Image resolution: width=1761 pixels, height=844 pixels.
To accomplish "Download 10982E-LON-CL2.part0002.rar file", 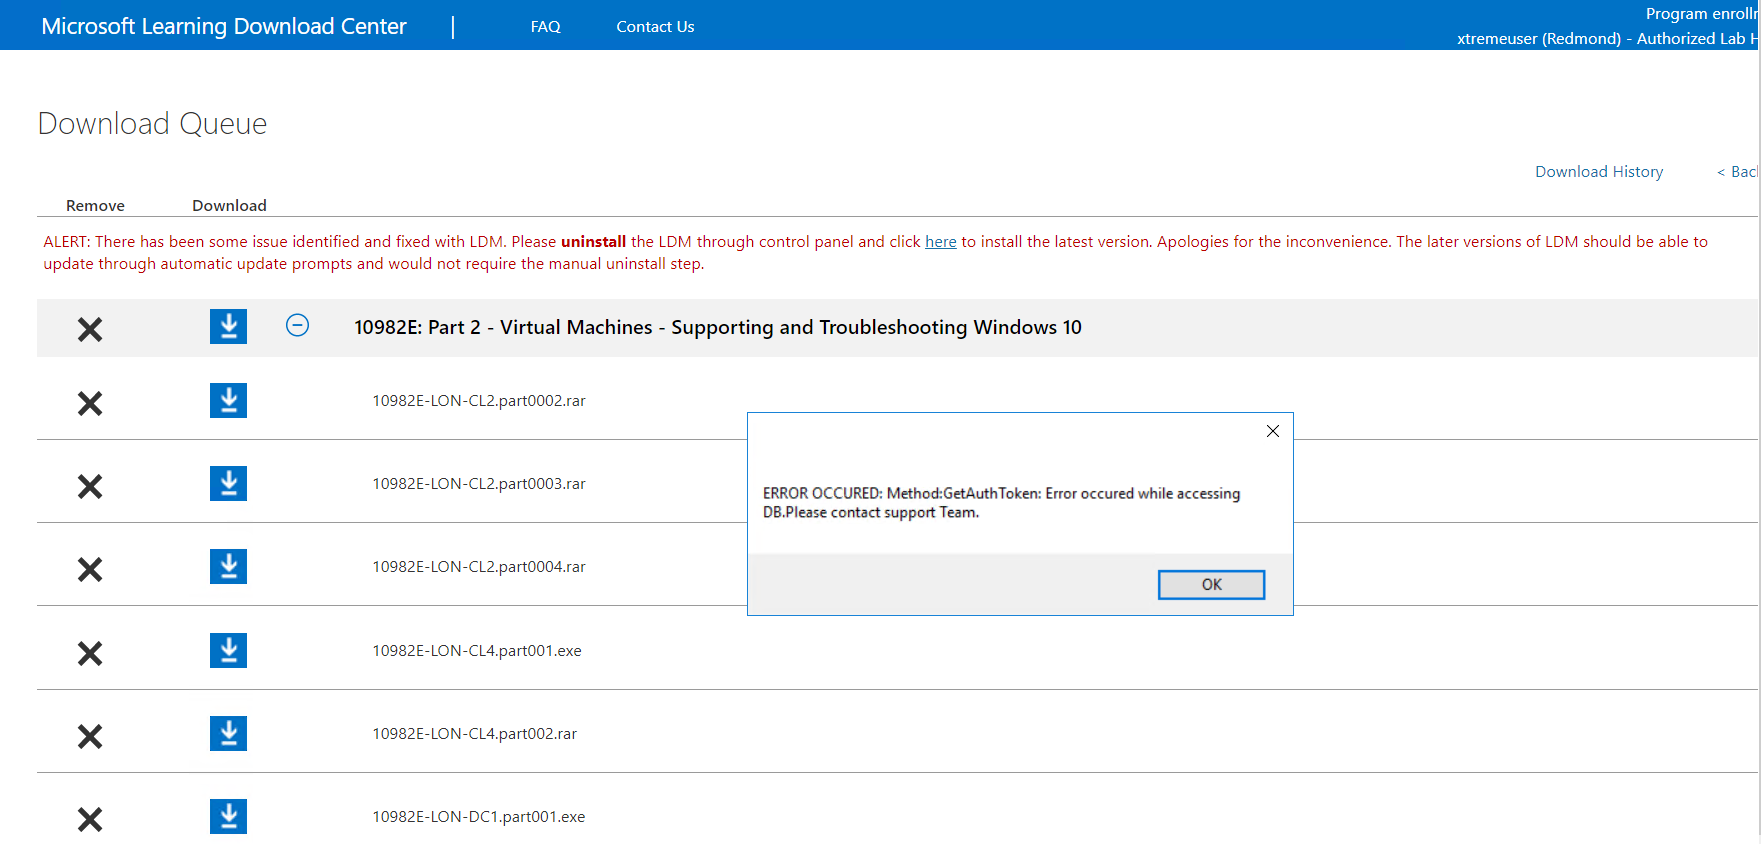I will coord(228,401).
